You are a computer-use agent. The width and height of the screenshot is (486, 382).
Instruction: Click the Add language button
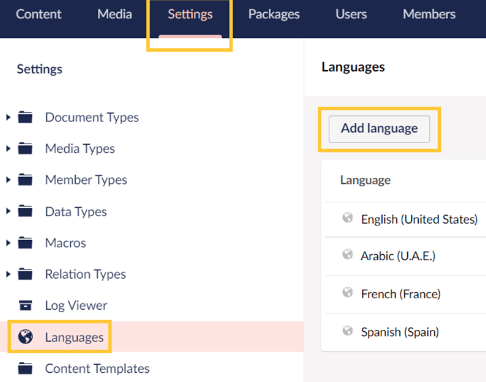tap(379, 129)
